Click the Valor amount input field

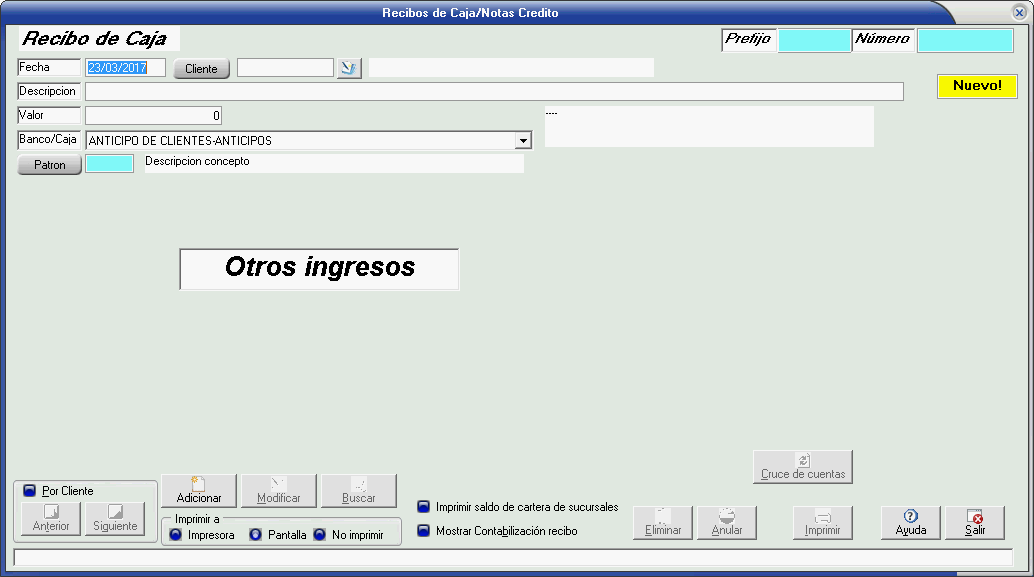153,116
